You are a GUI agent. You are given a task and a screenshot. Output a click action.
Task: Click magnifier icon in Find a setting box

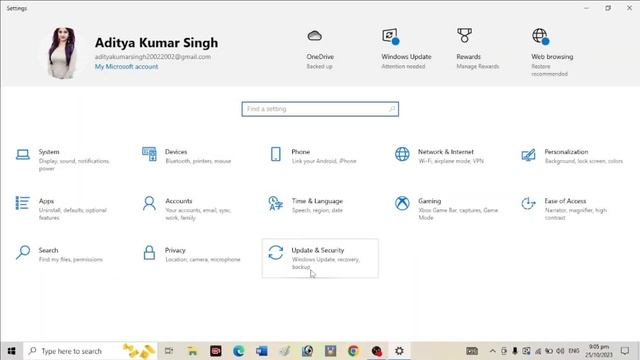(392, 109)
